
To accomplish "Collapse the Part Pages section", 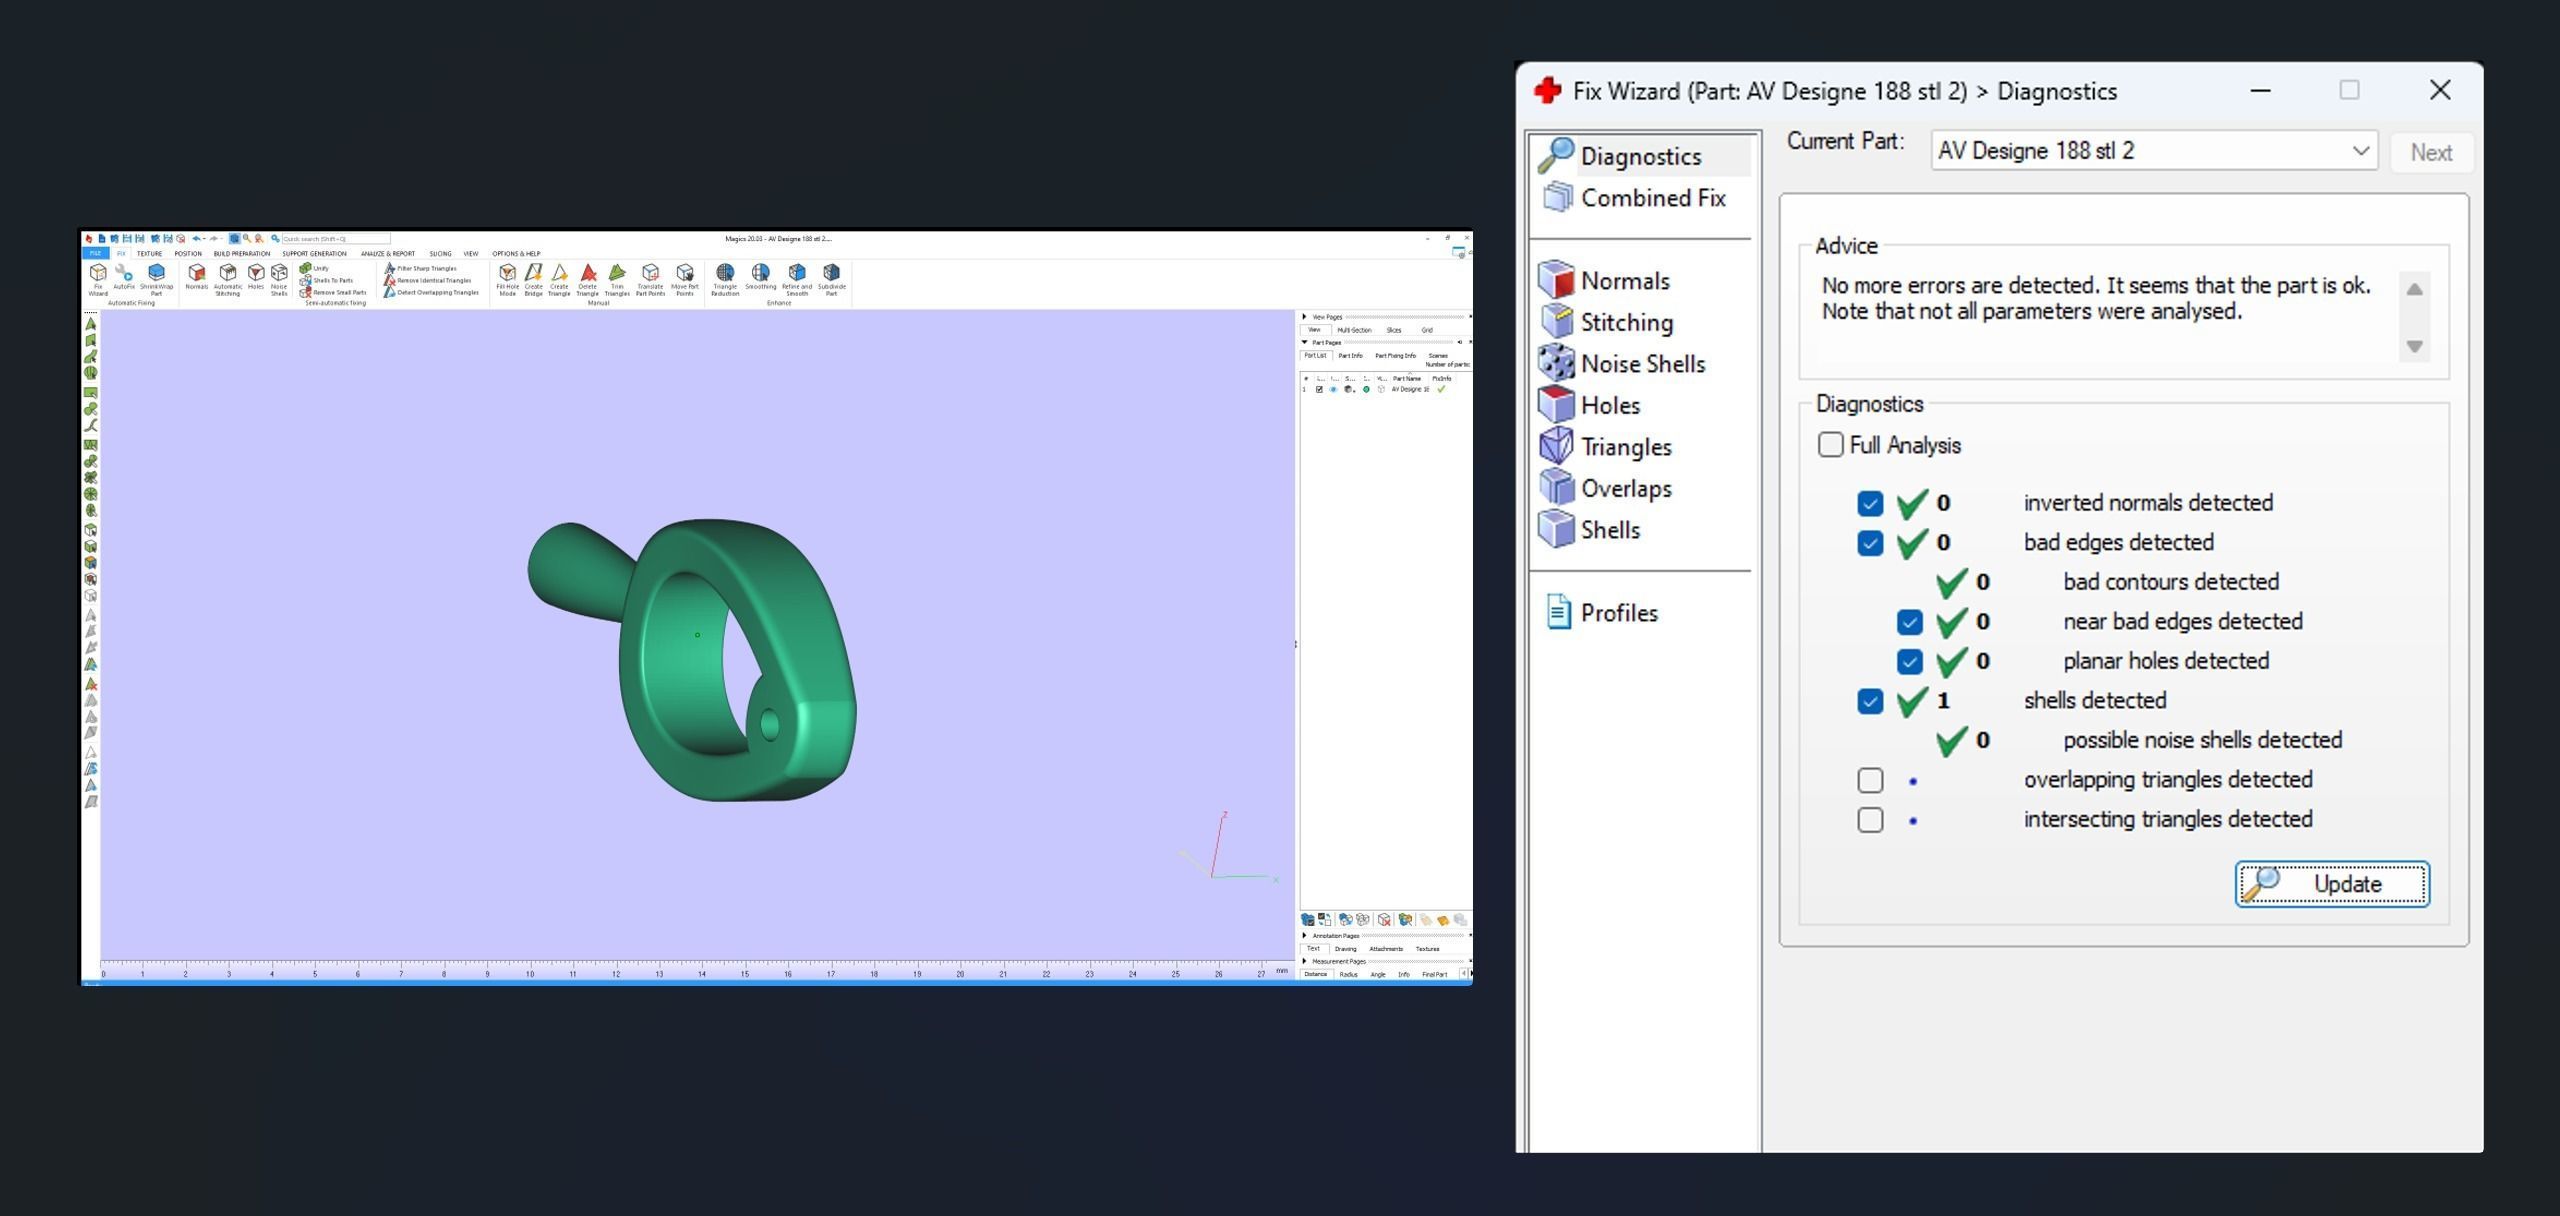I will (1305, 342).
